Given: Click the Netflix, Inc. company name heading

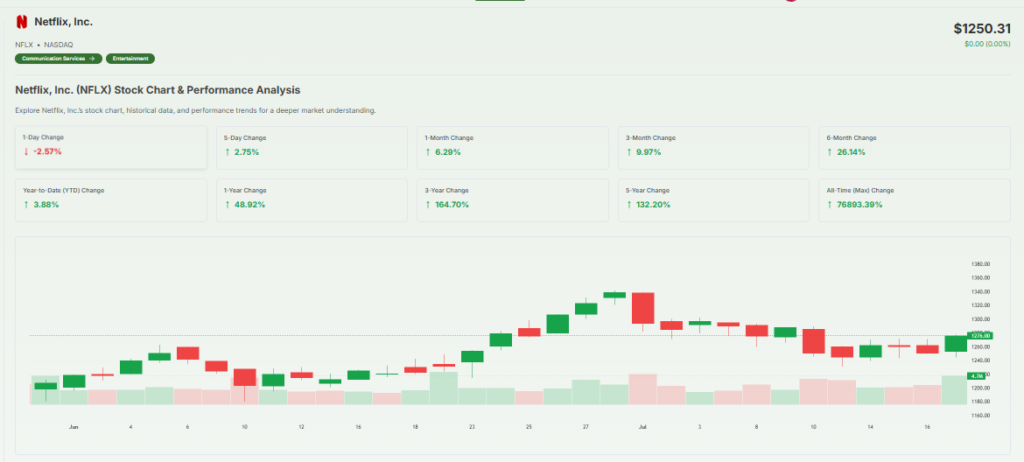Looking at the screenshot, I should 65,21.
